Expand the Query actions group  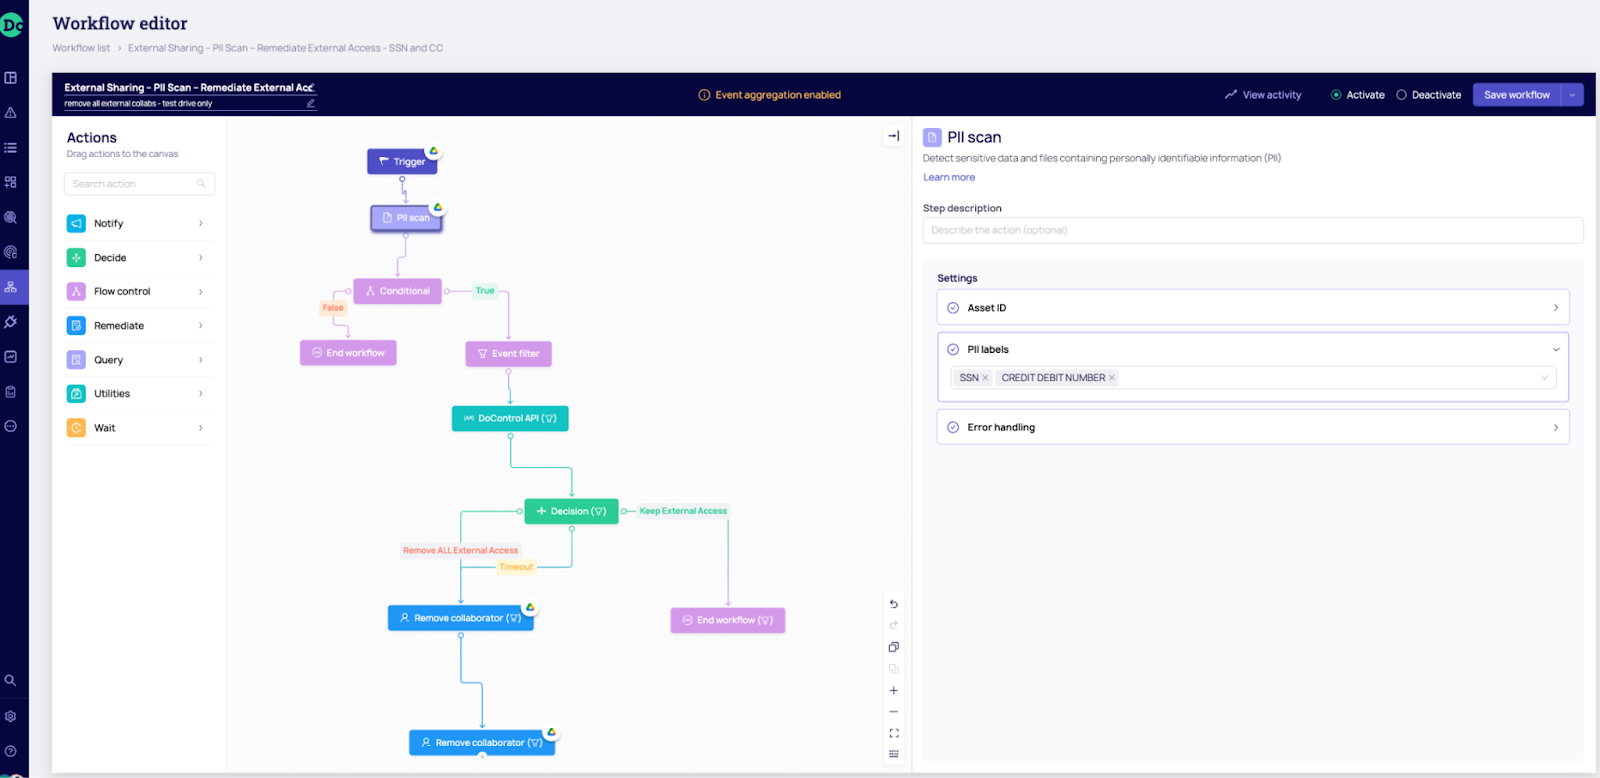click(x=201, y=359)
